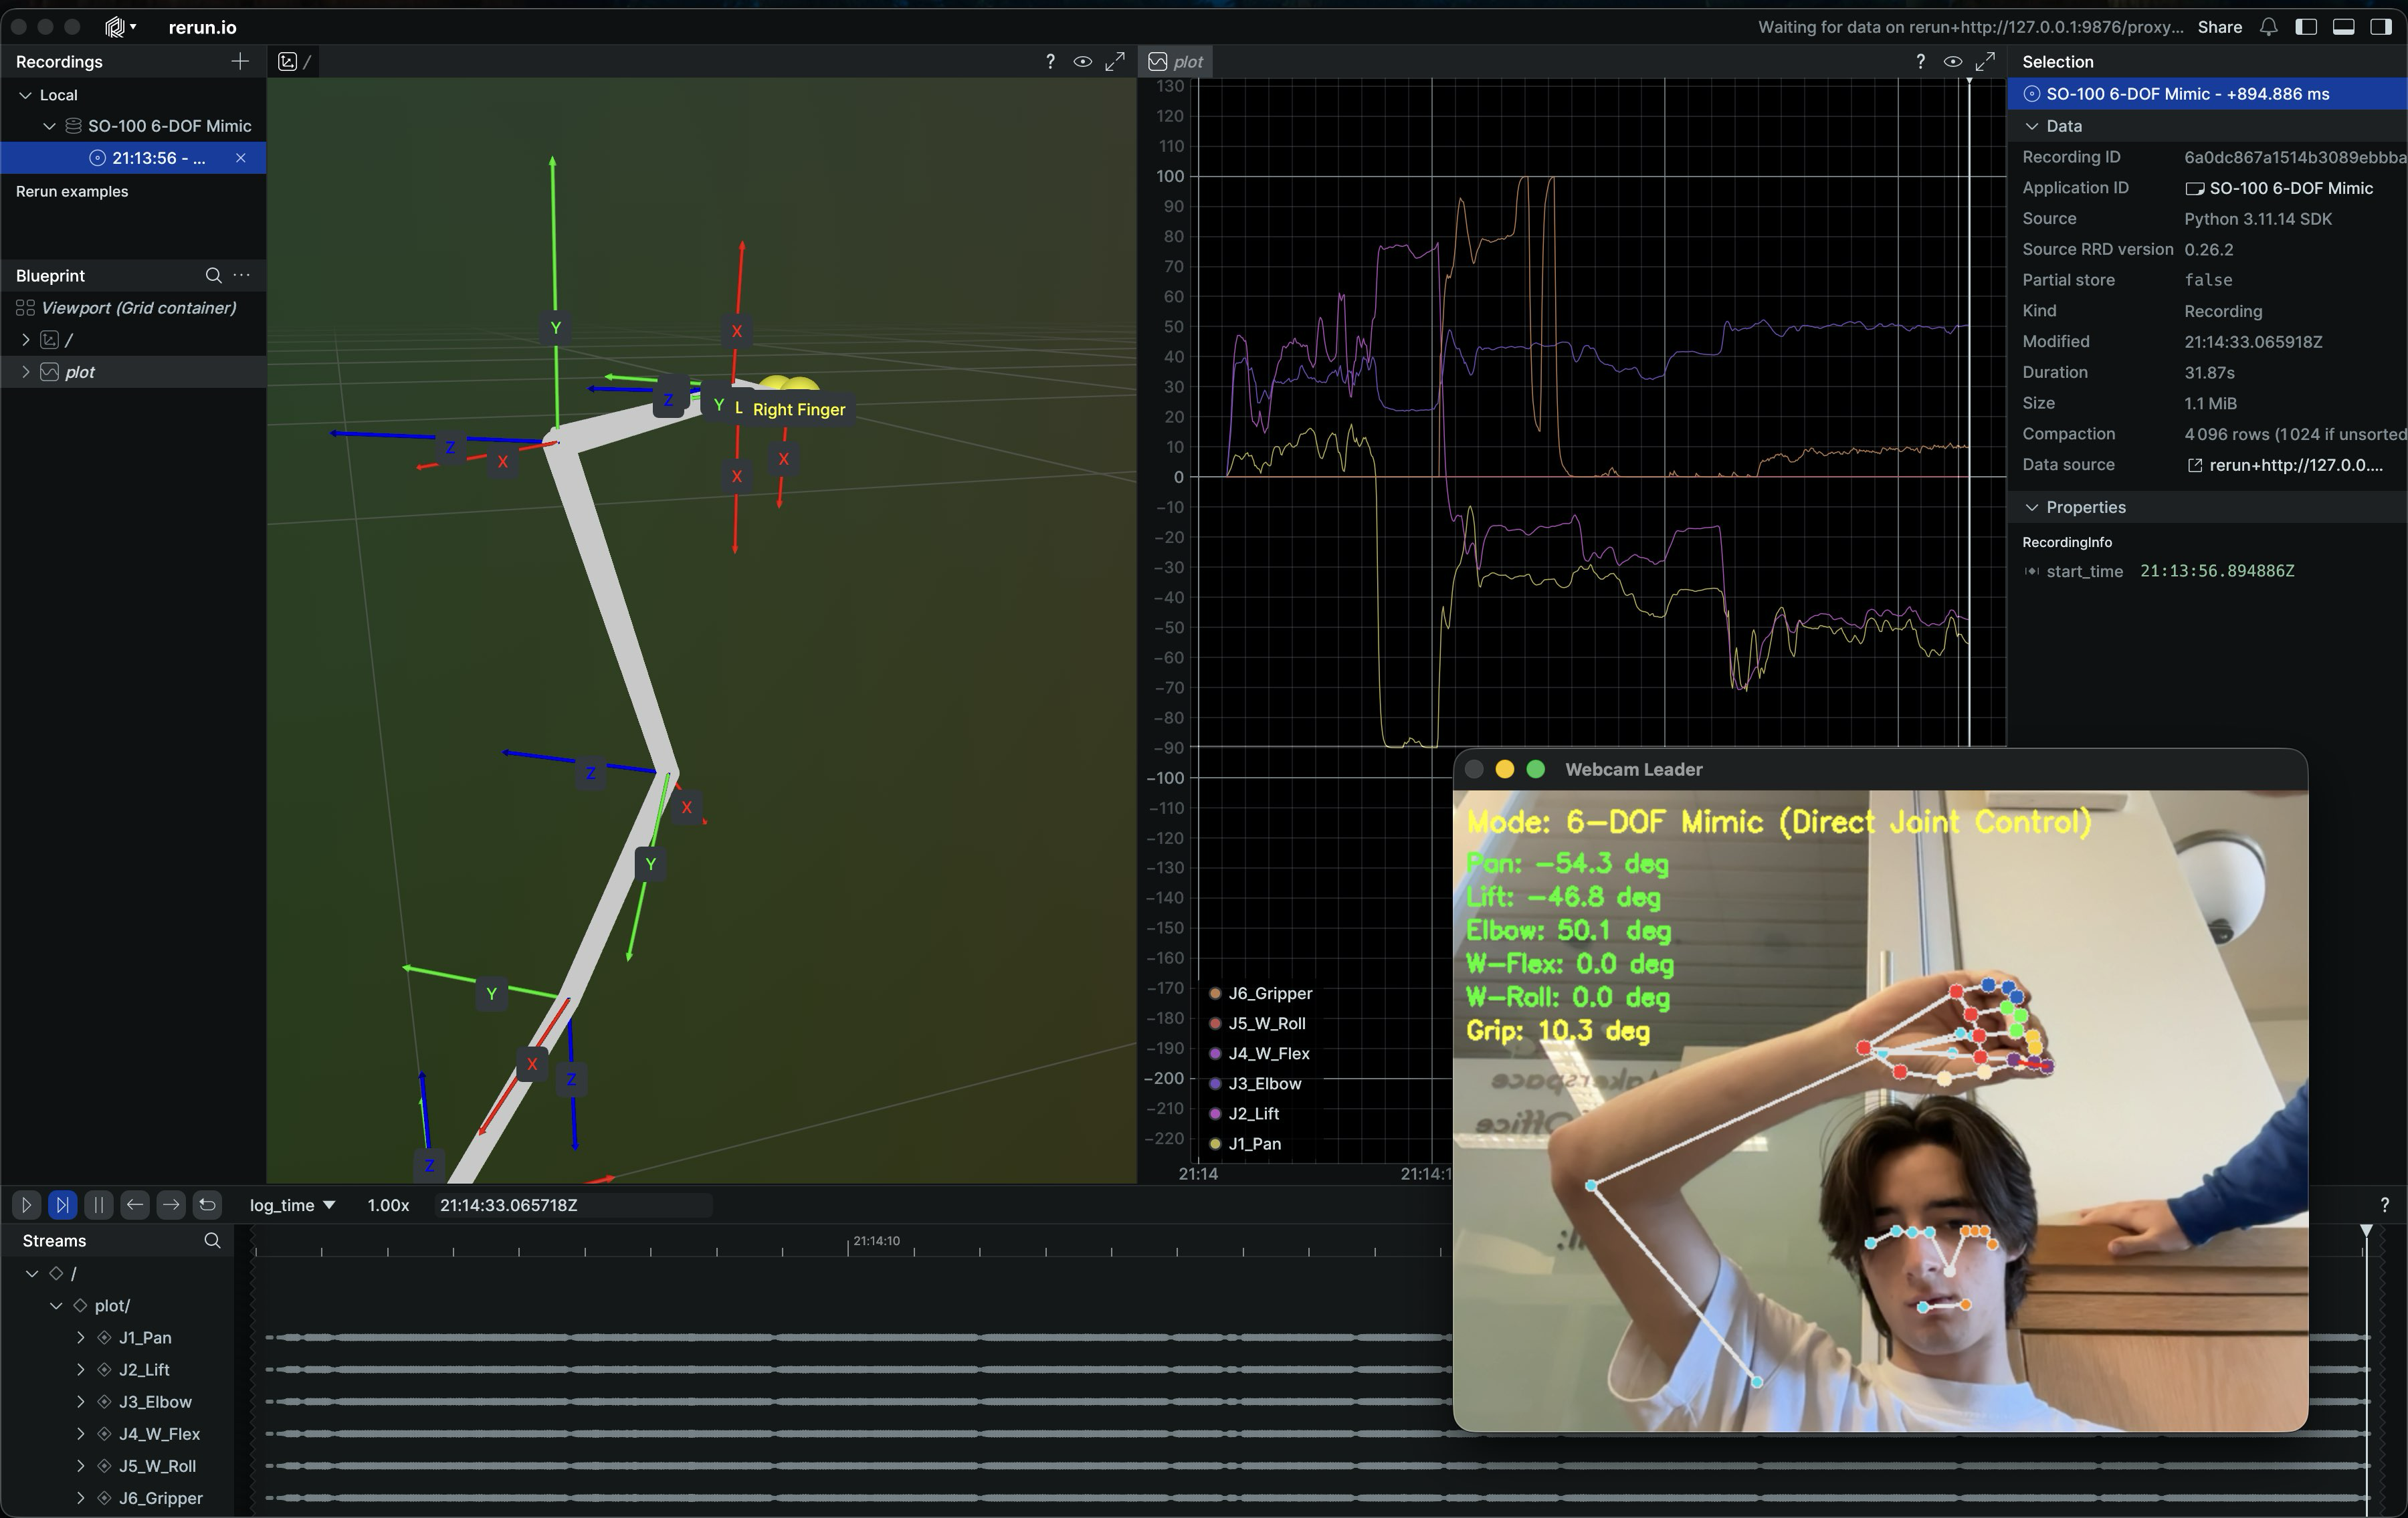Pause the timeline playback
This screenshot has height=1518, width=2408.
(x=99, y=1205)
